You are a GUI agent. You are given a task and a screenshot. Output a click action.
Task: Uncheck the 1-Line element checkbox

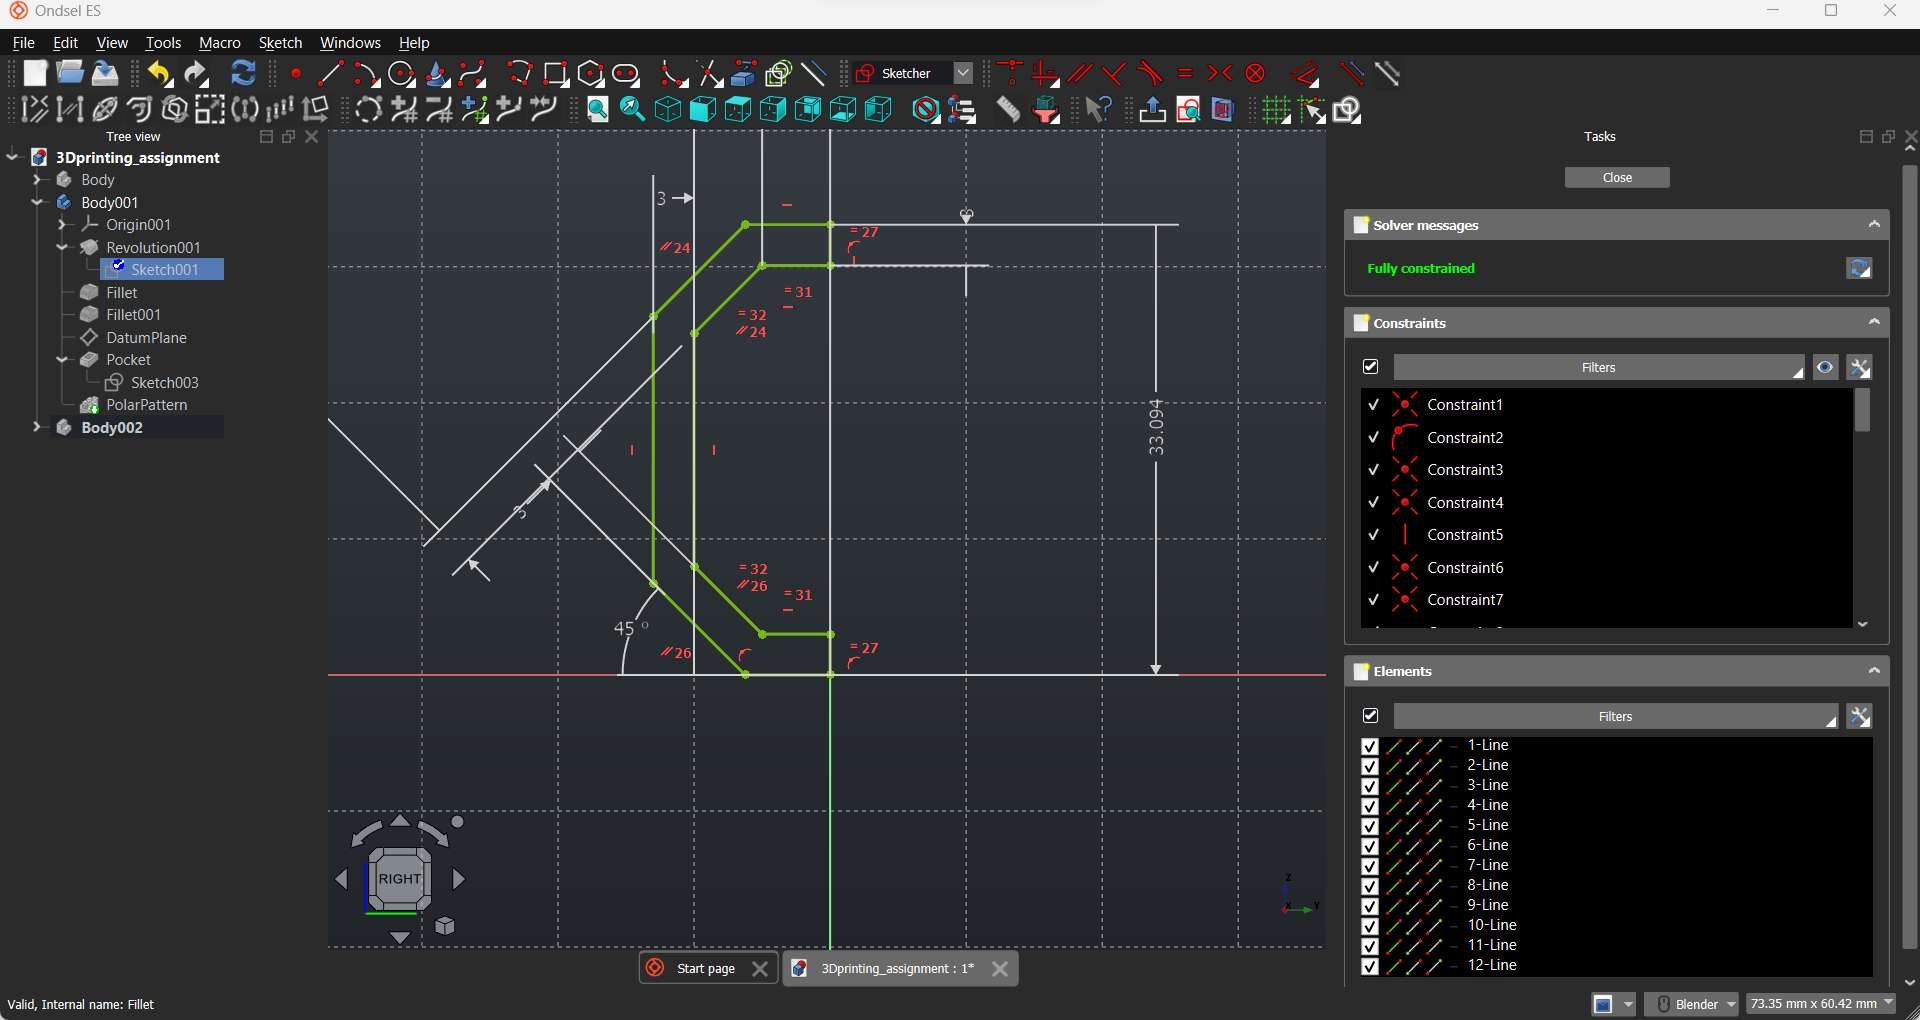coord(1370,746)
